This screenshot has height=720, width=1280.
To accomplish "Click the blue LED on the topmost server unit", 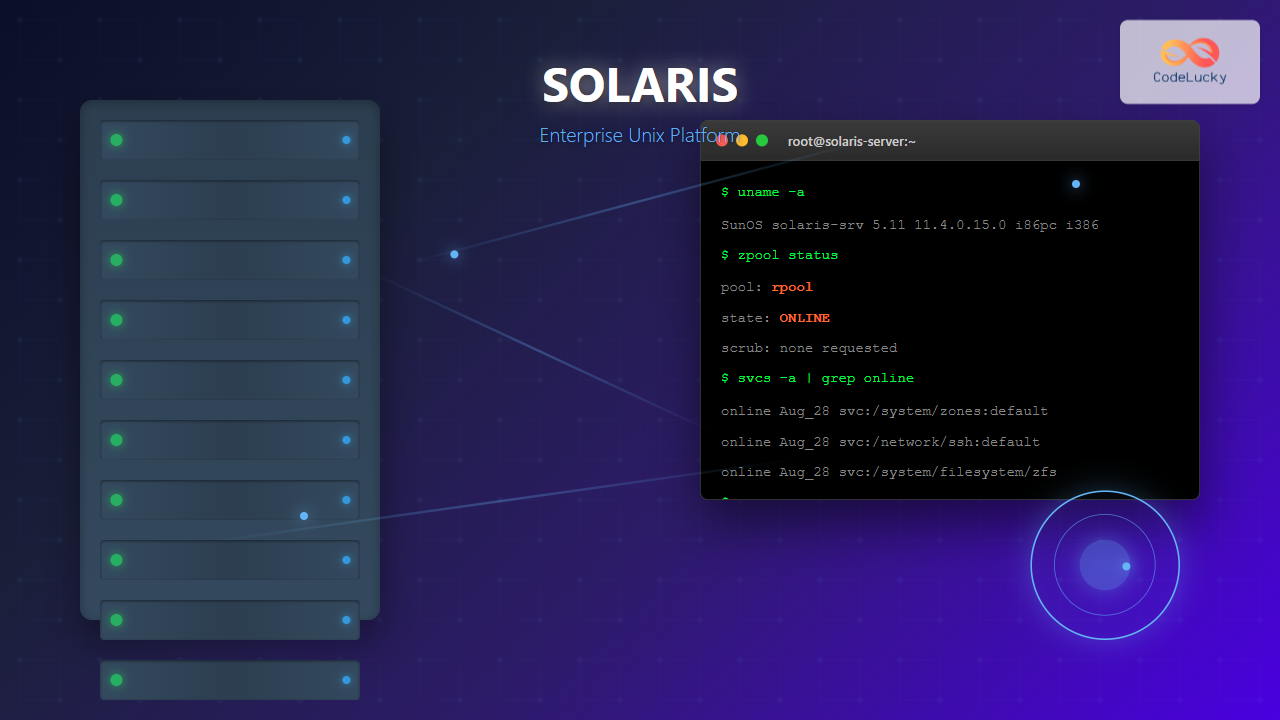I will coord(346,140).
